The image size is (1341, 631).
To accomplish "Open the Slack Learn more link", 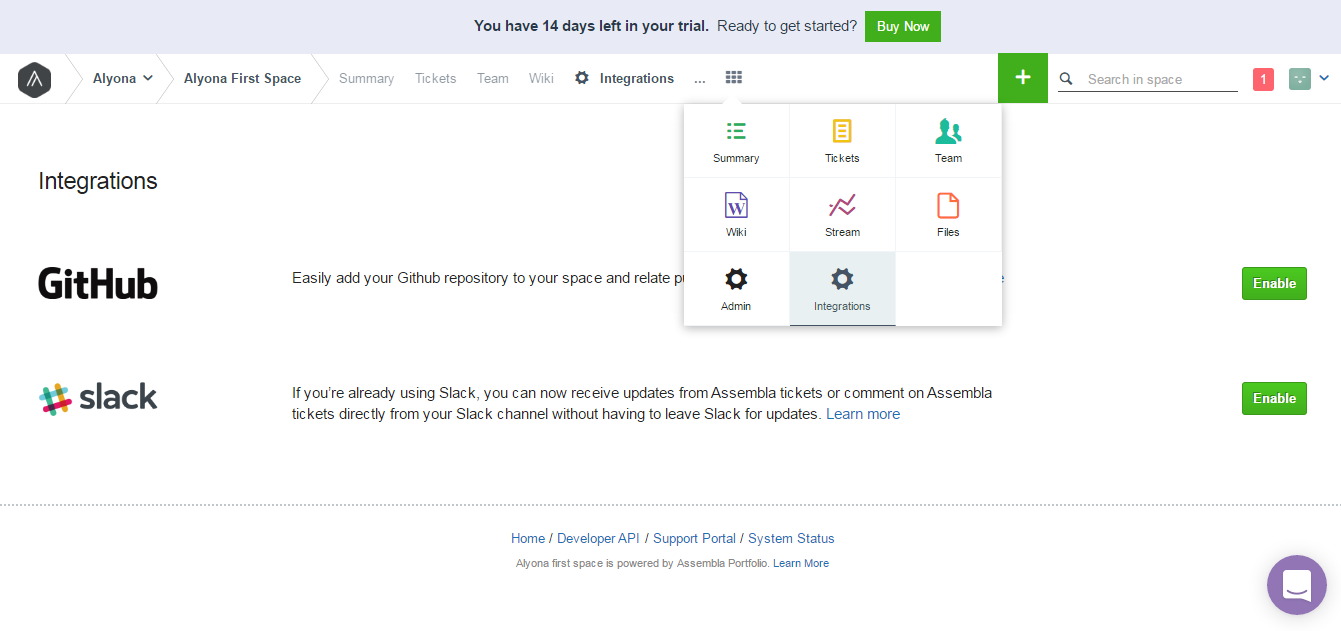I will click(x=863, y=414).
